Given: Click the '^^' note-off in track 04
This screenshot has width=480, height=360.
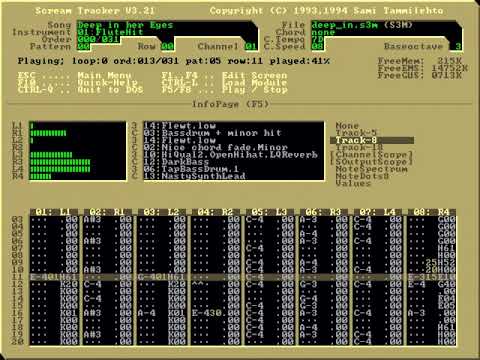Looking at the screenshot, I should pos(198,284).
